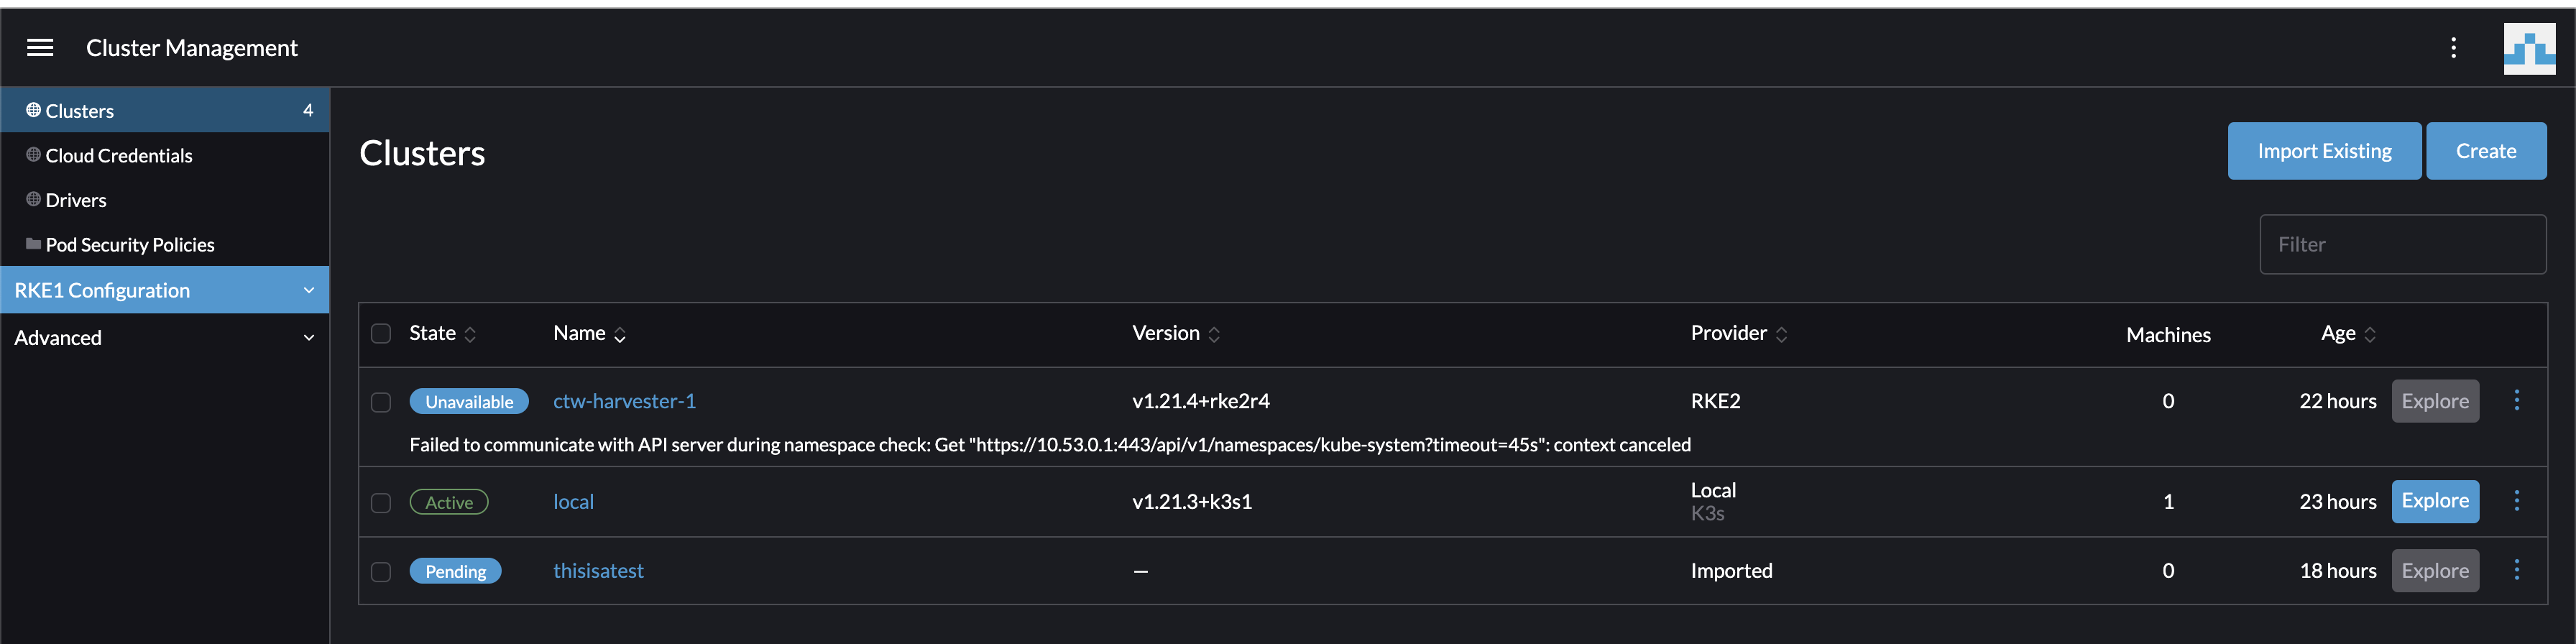Image resolution: width=2576 pixels, height=644 pixels.
Task: Click the Import Existing button
Action: [2324, 150]
